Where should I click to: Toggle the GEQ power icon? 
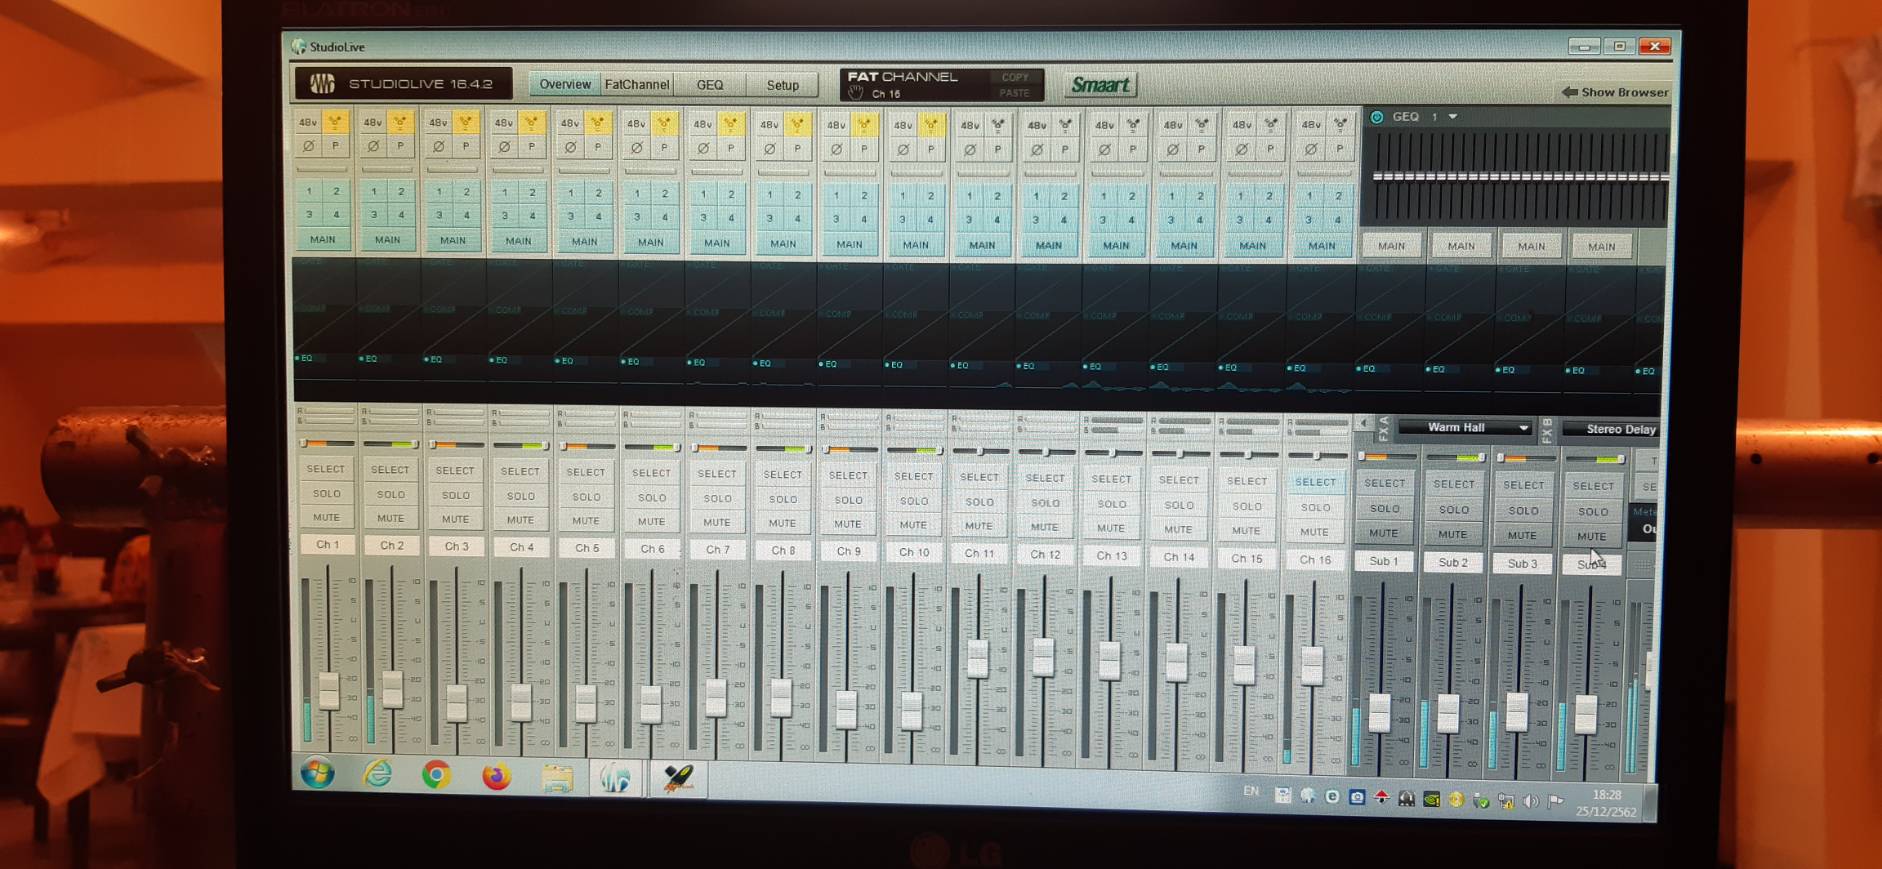coord(1377,117)
